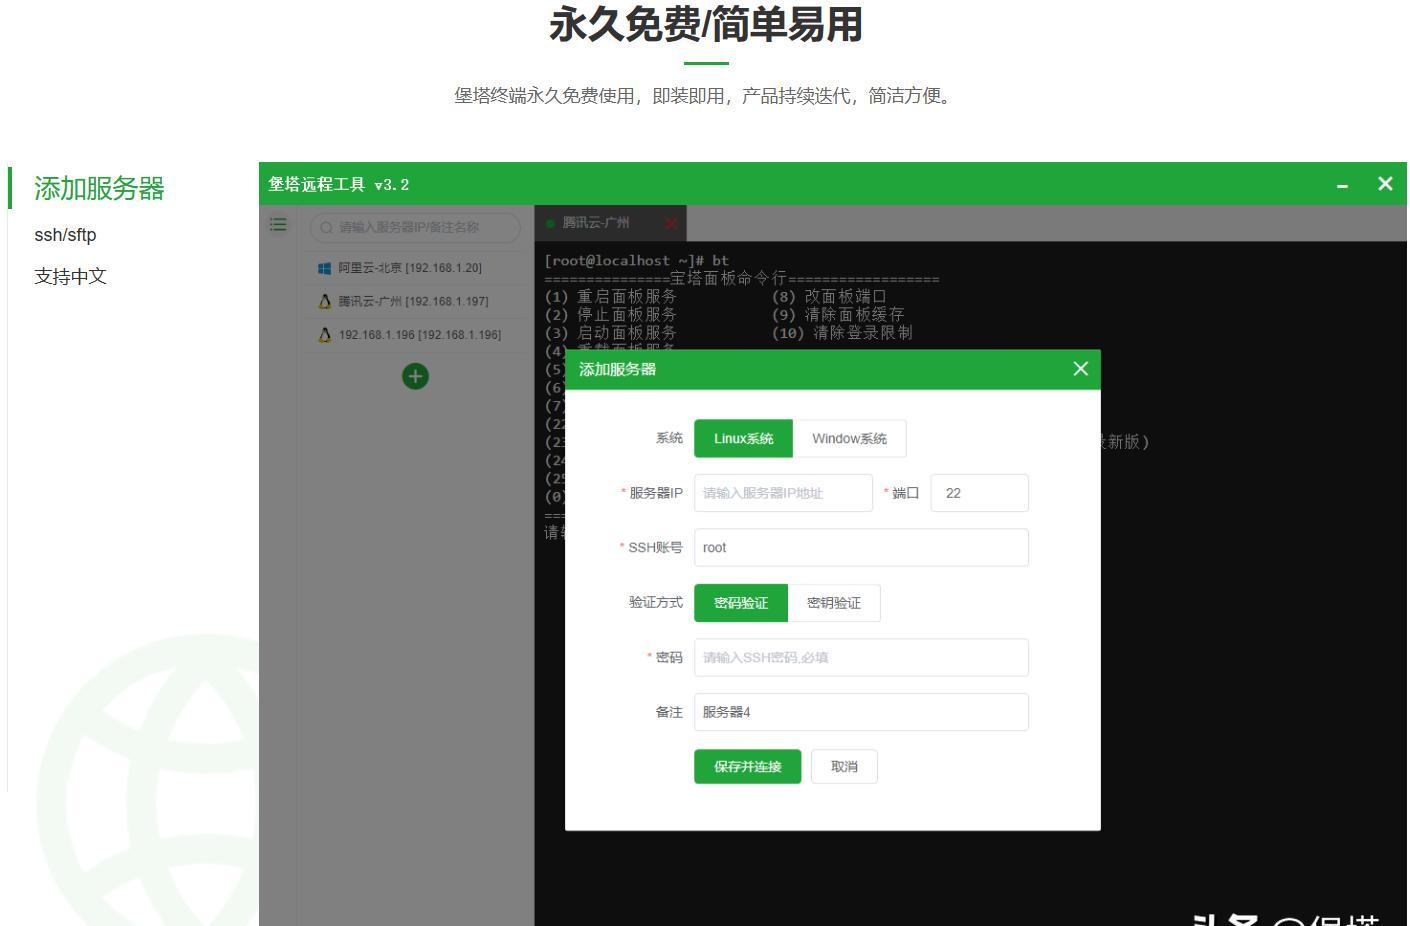
Task: Click the [root@localhost ~]# bt prompt
Action: [637, 261]
